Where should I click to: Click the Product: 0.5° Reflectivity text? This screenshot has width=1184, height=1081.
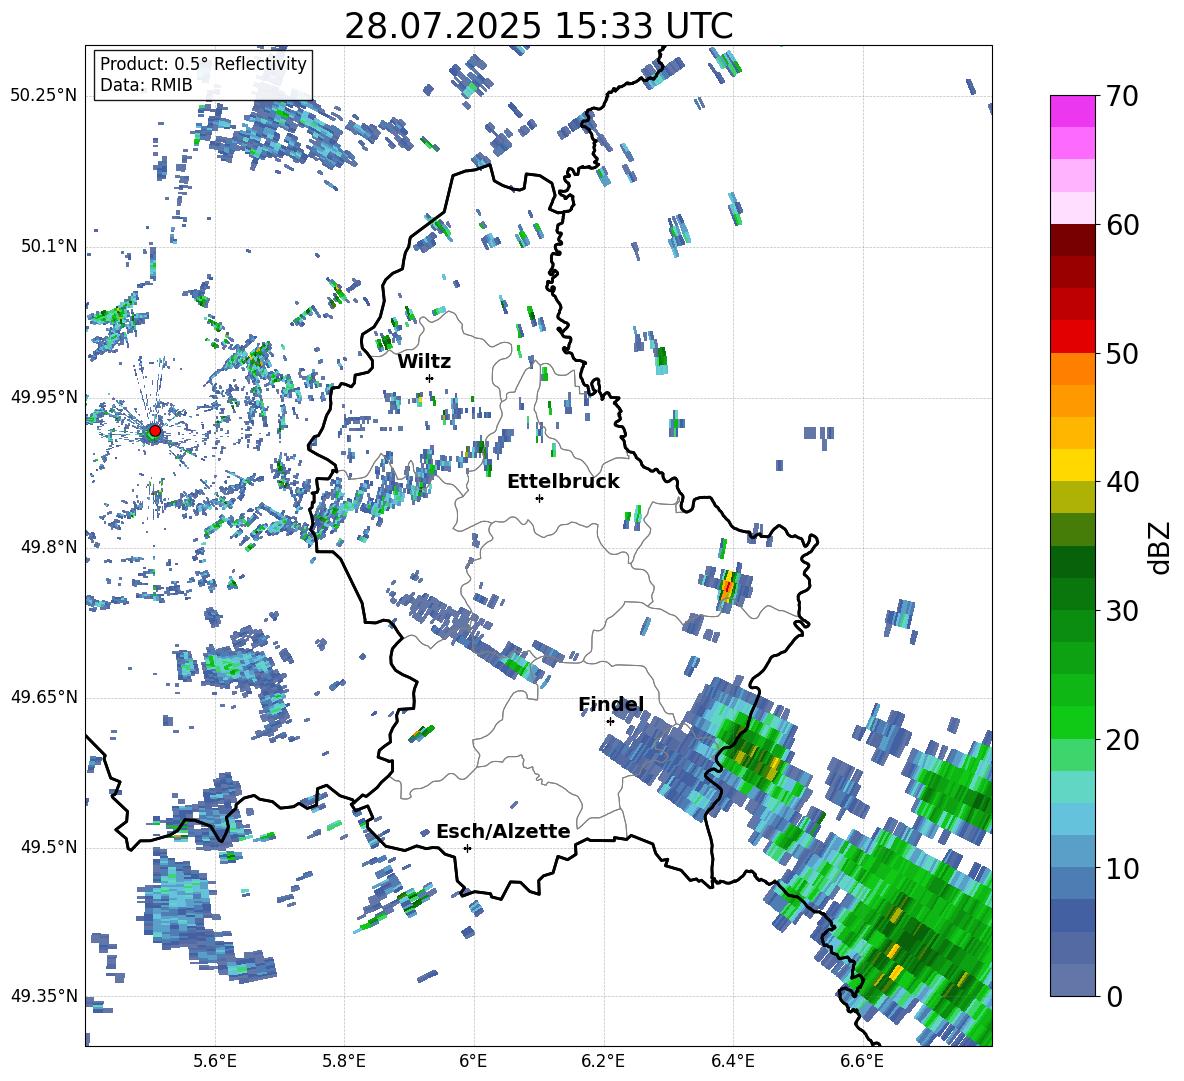click(x=203, y=64)
